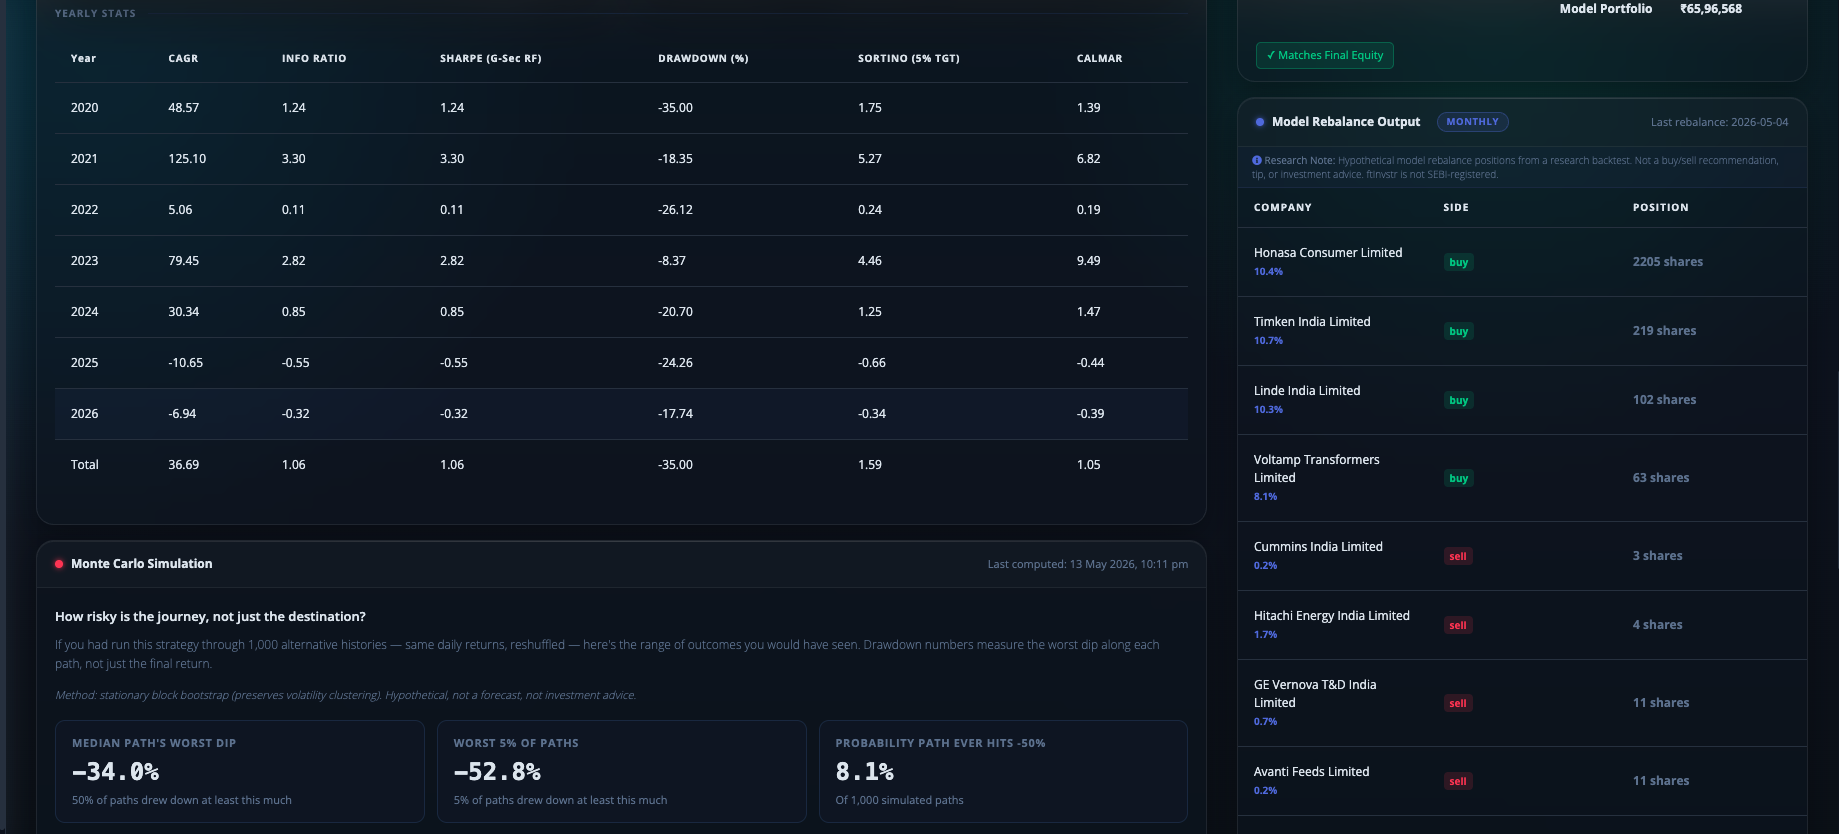
Task: Click the Cummins India Limited company name
Action: click(x=1318, y=547)
